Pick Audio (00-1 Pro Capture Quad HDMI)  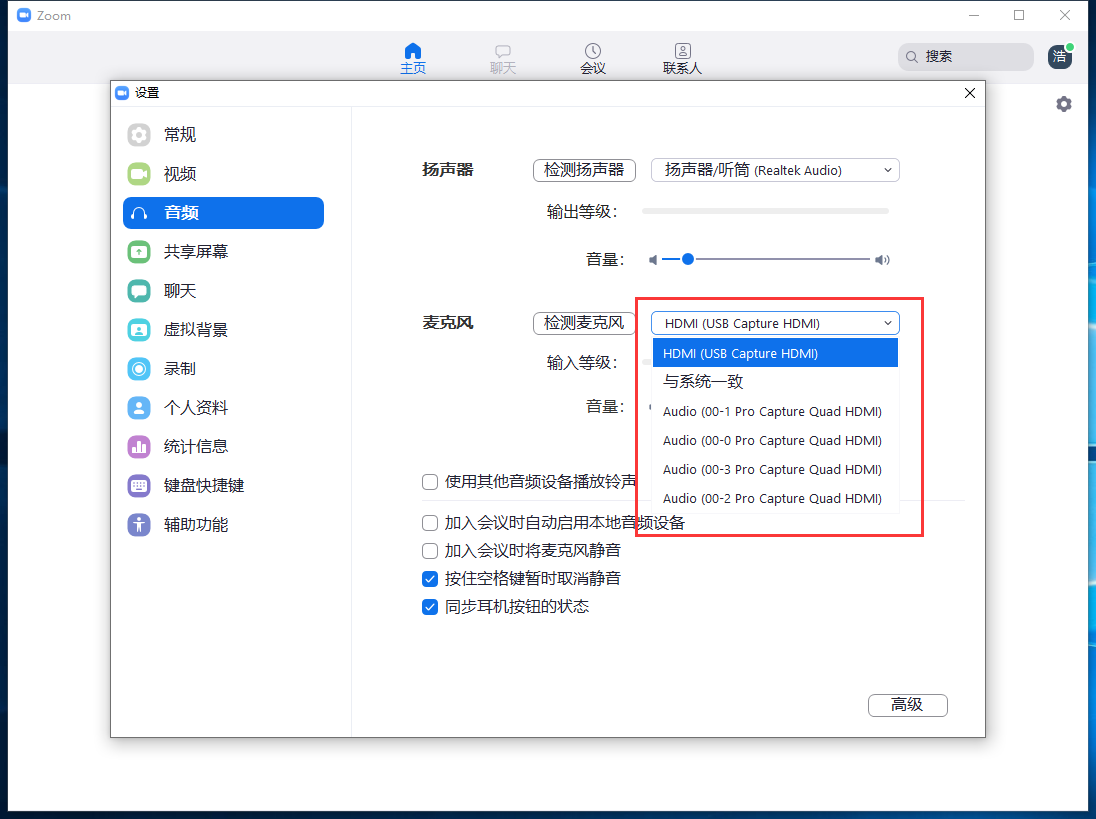[x=775, y=412]
